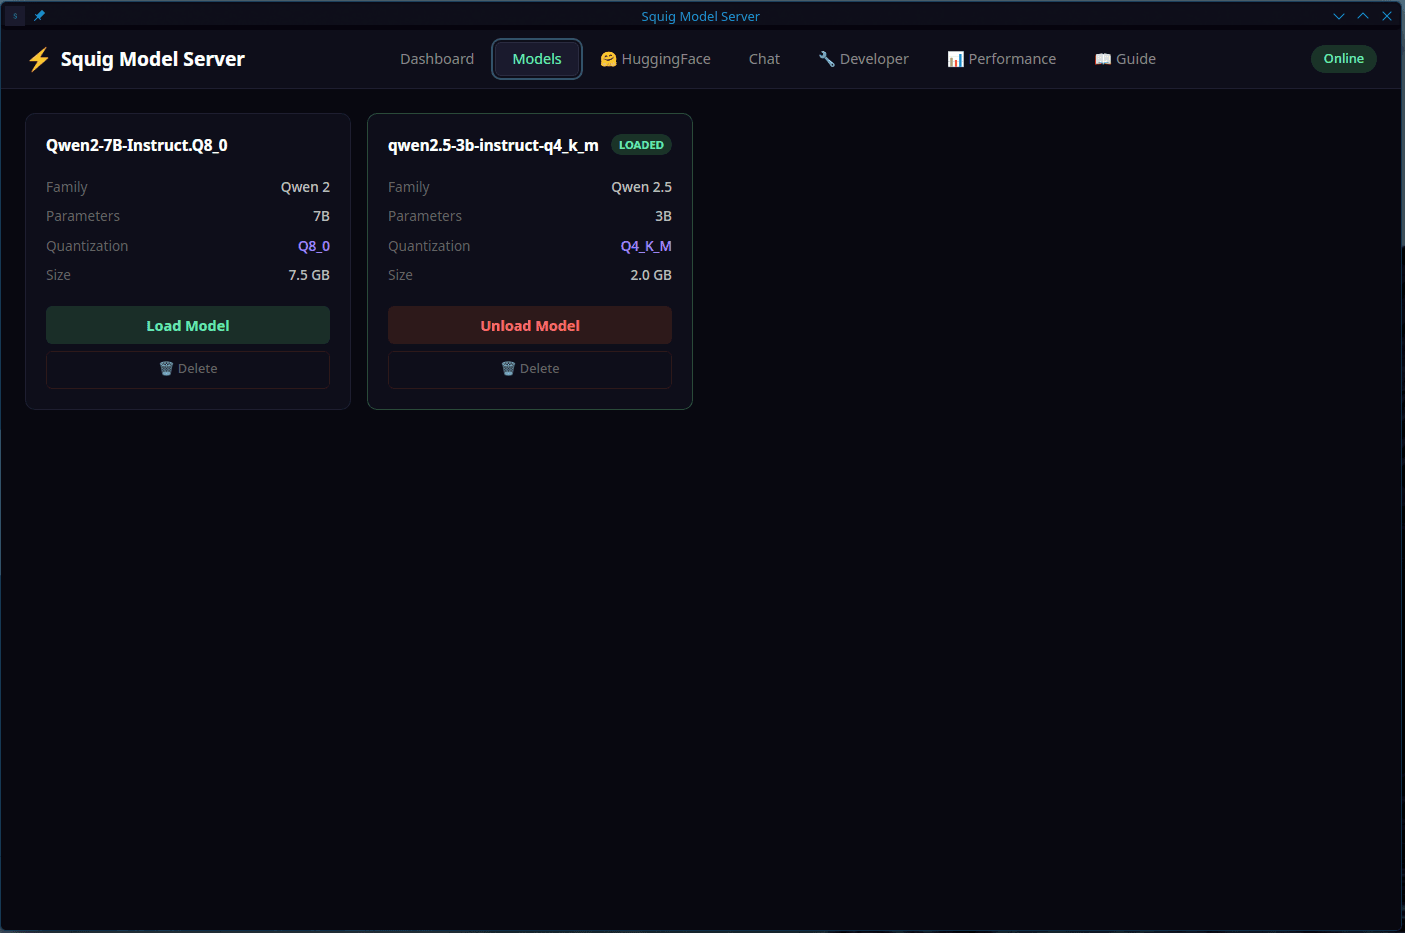Open the Guide via its book icon
This screenshot has width=1405, height=933.
(1103, 59)
